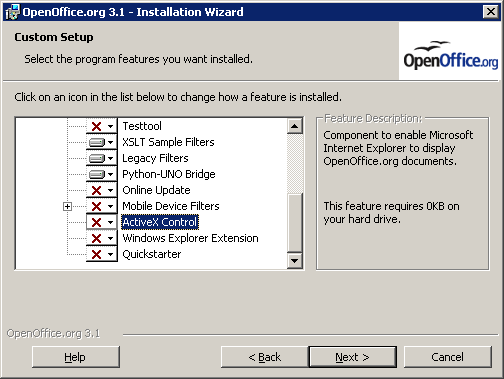Viewport: 504px width, 379px height.
Task: Open the Python-UNO Bridge drive icon dropdown
Action: pos(102,174)
